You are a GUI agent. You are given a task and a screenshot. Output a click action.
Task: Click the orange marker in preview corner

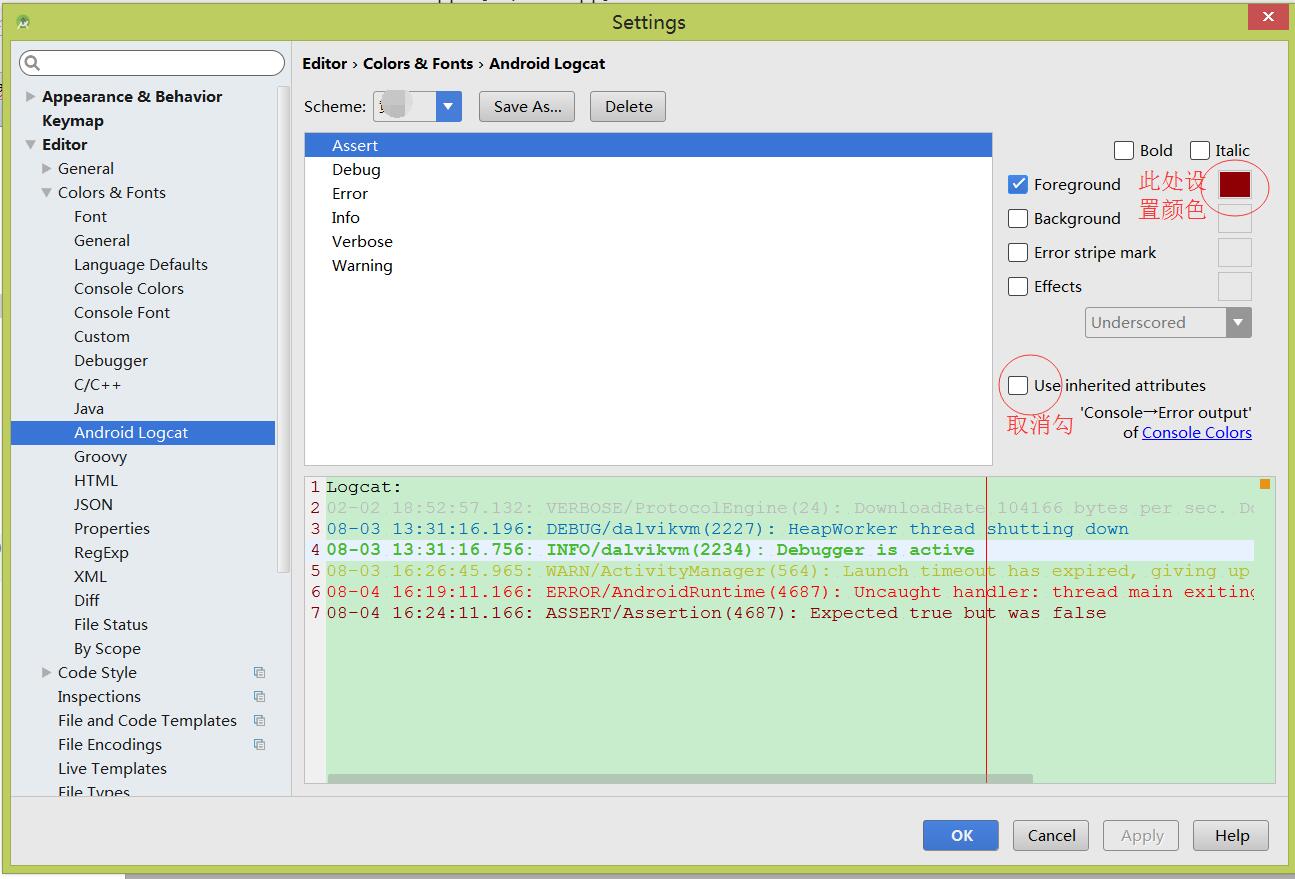pos(1264,484)
